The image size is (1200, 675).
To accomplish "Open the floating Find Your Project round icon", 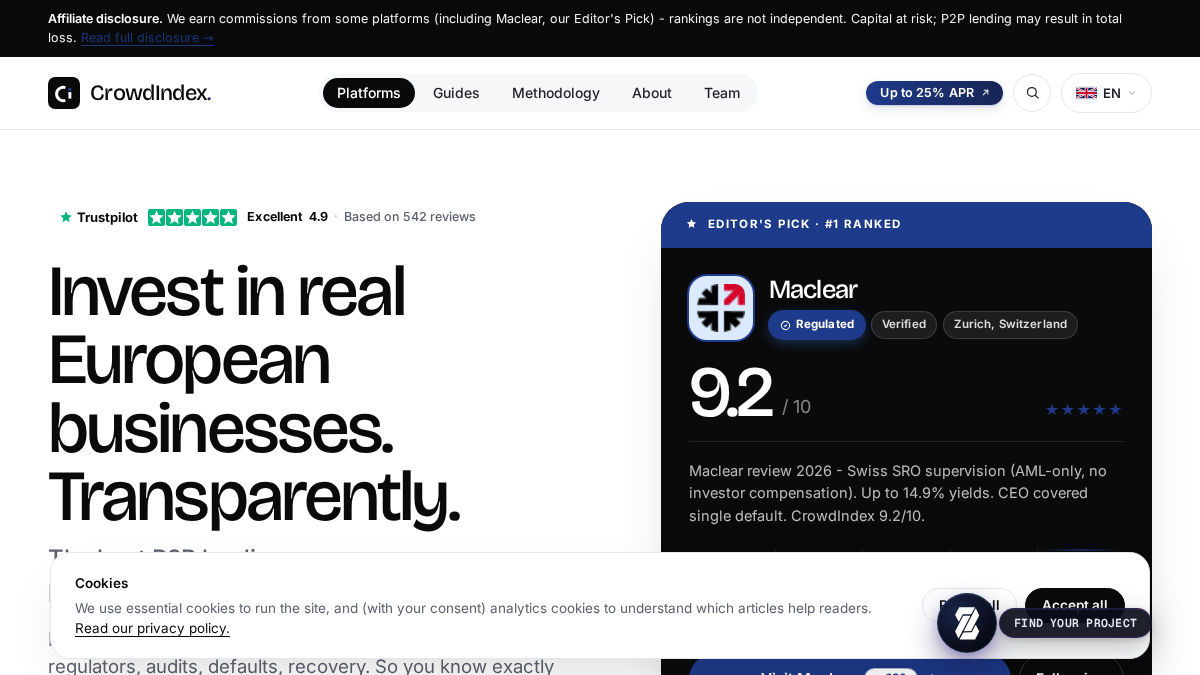I will coord(967,623).
